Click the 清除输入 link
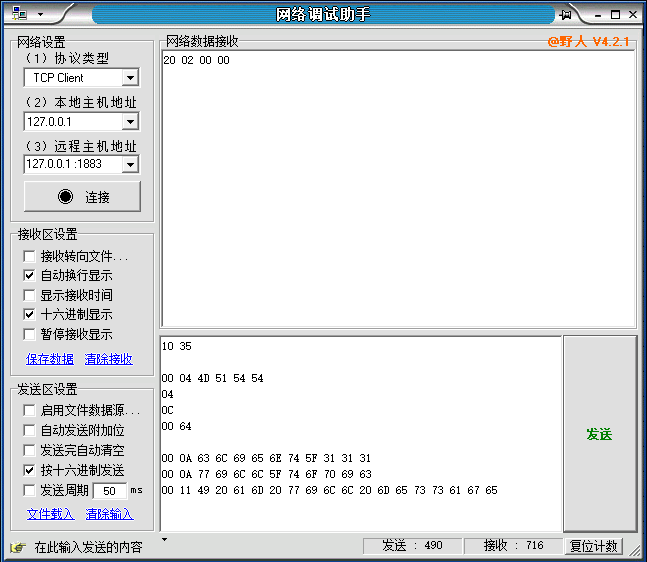Screen dimensions: 647x562 tap(109, 514)
